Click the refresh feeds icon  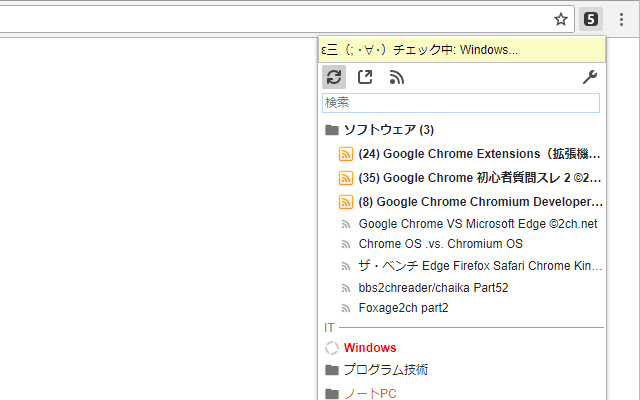coord(334,77)
